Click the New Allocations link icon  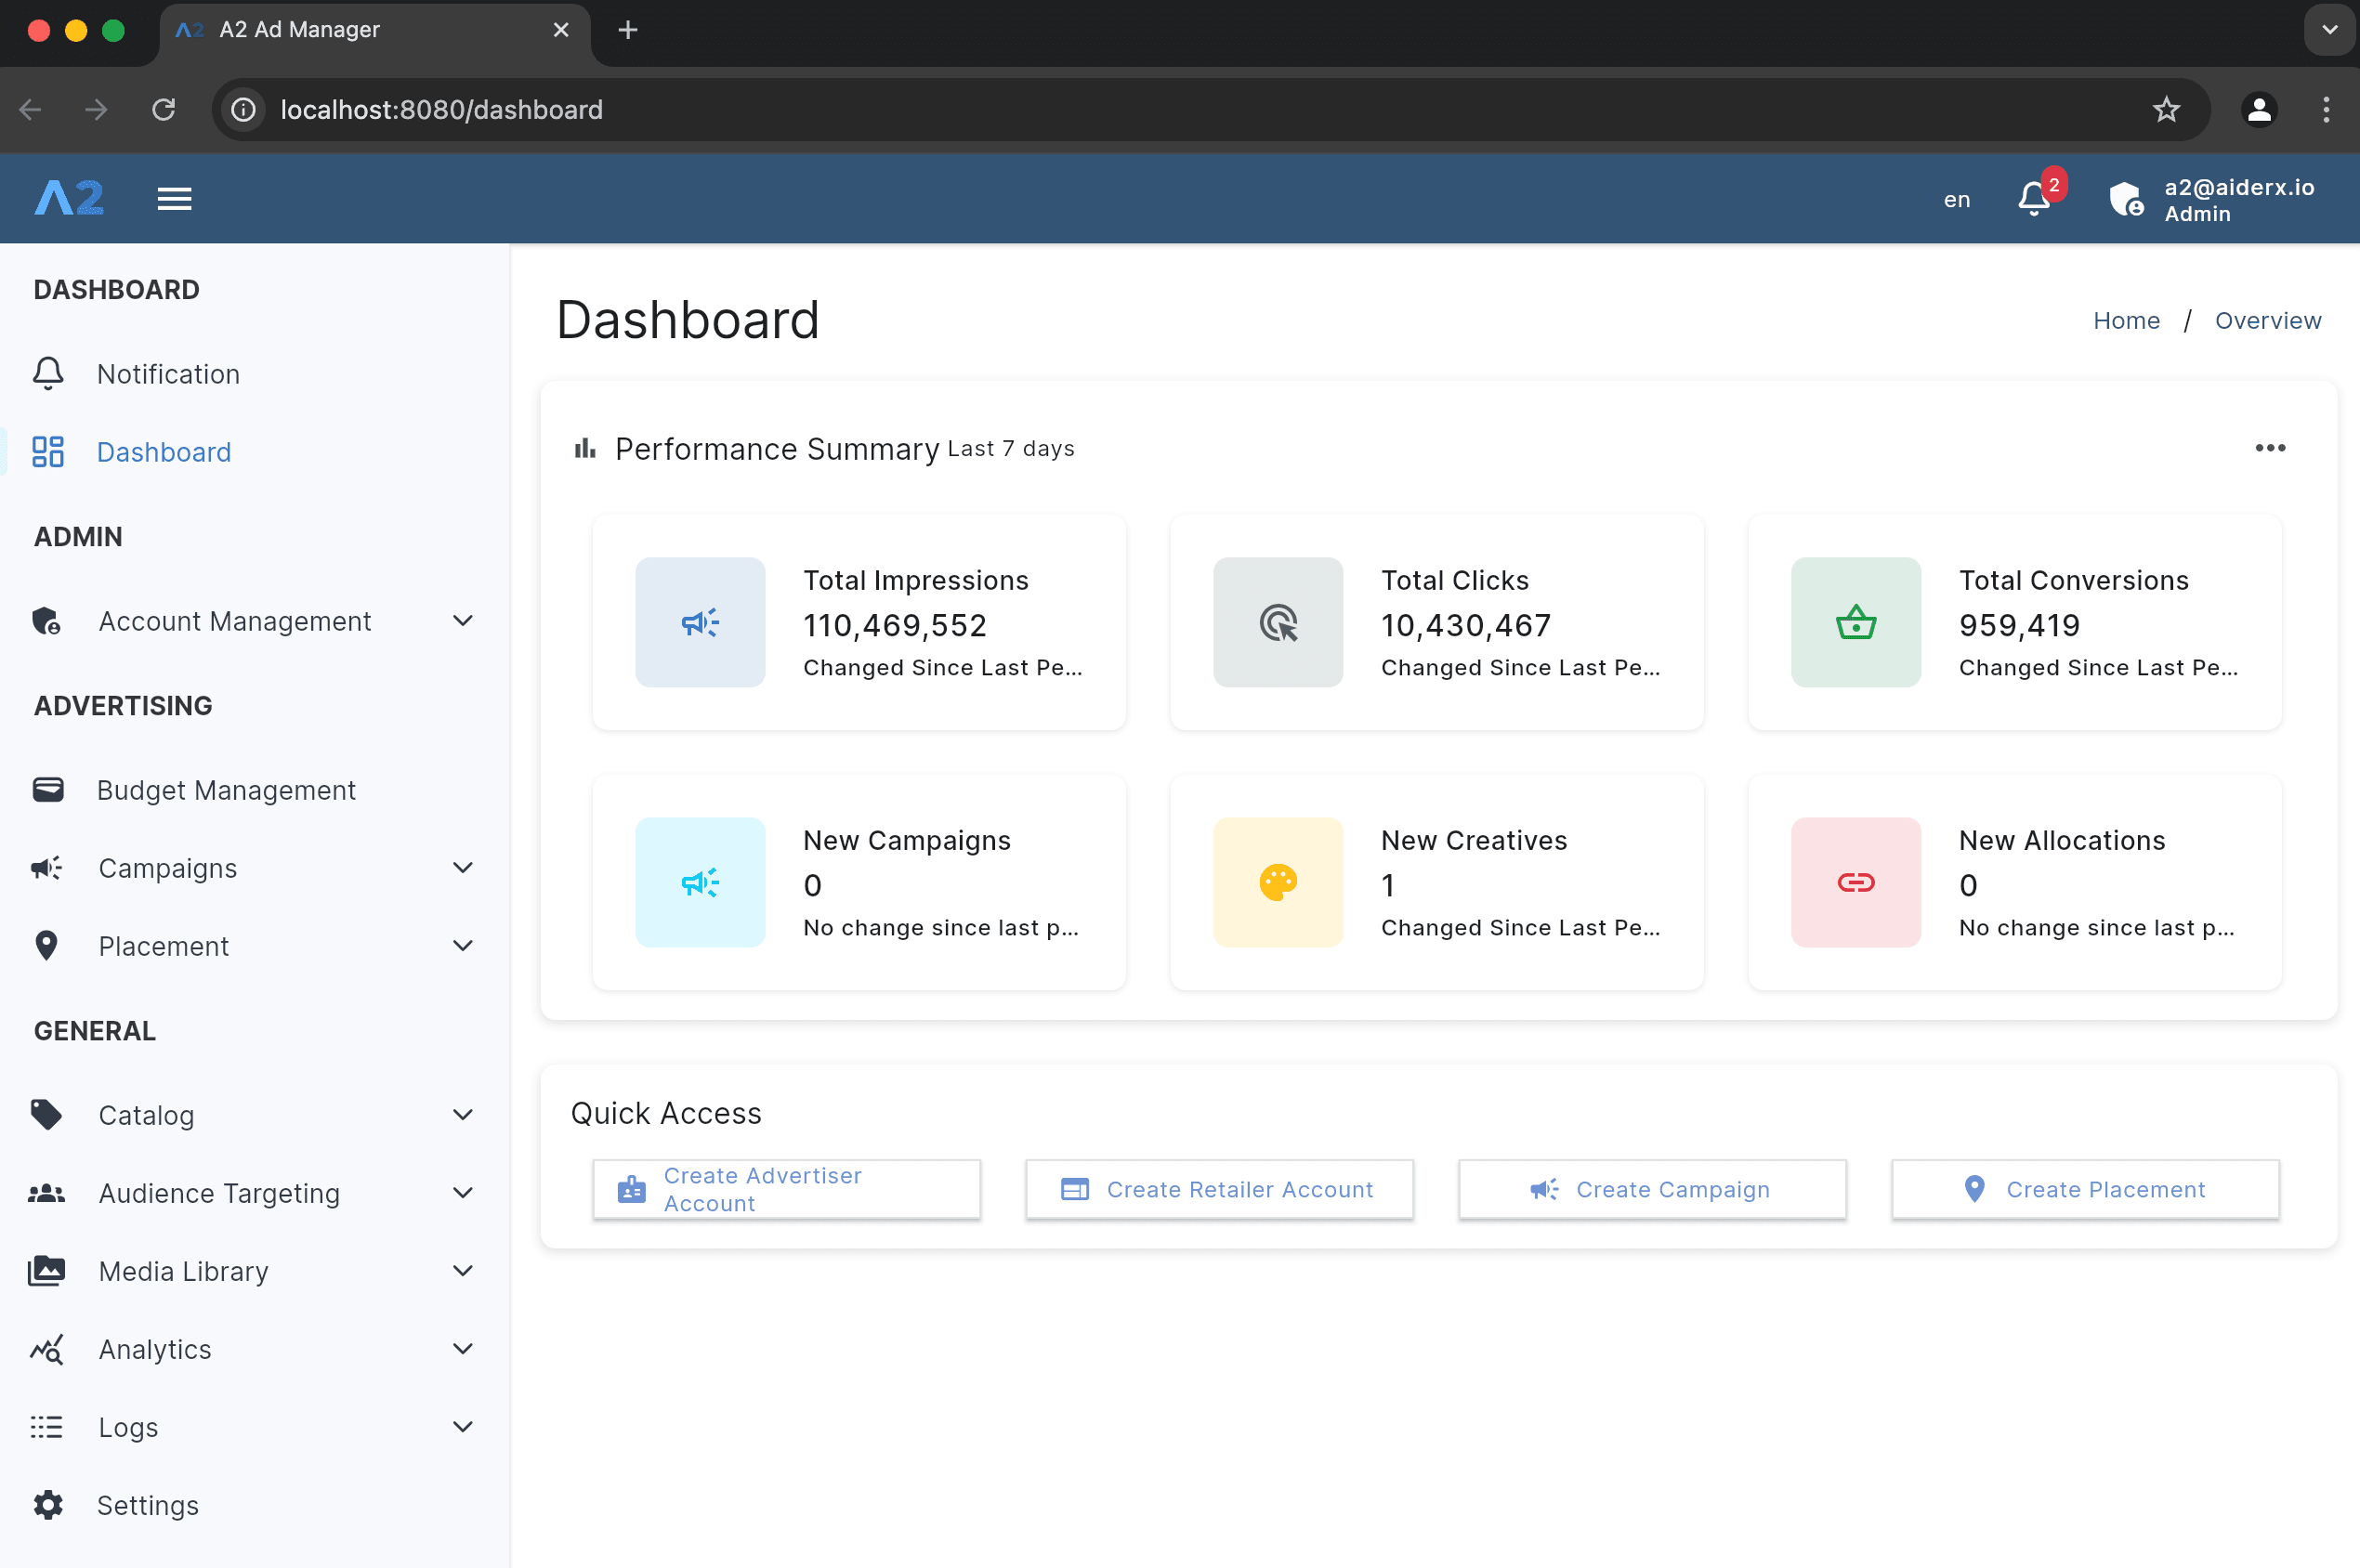coord(1855,882)
